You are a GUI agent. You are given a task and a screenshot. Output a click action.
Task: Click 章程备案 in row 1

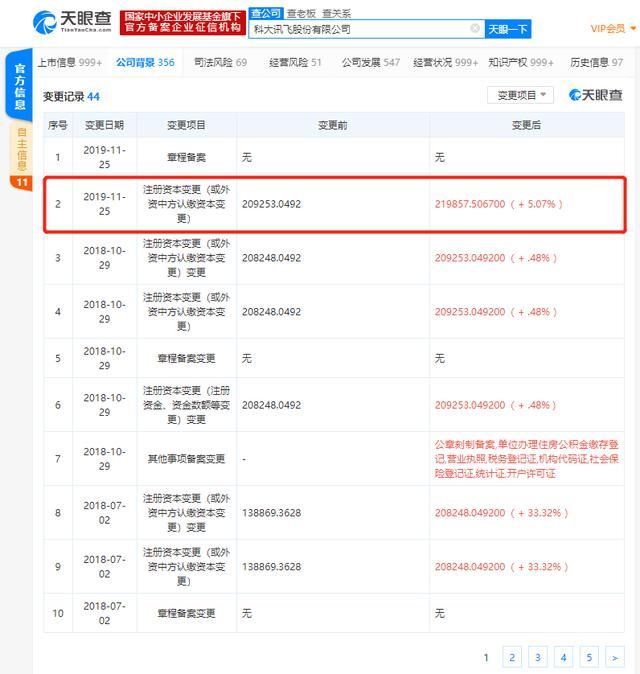click(187, 157)
